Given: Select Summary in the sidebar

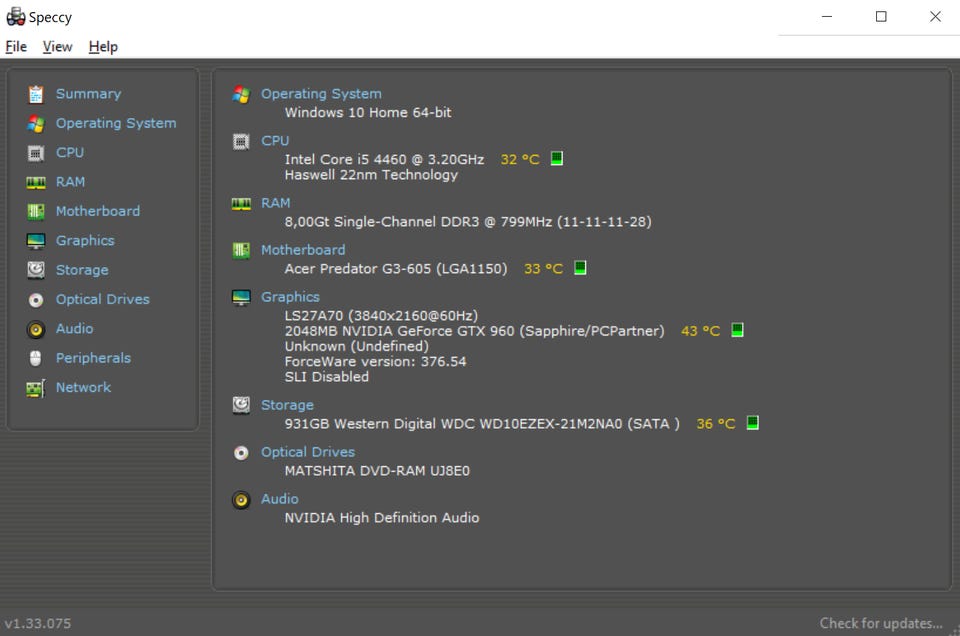Looking at the screenshot, I should [x=88, y=94].
